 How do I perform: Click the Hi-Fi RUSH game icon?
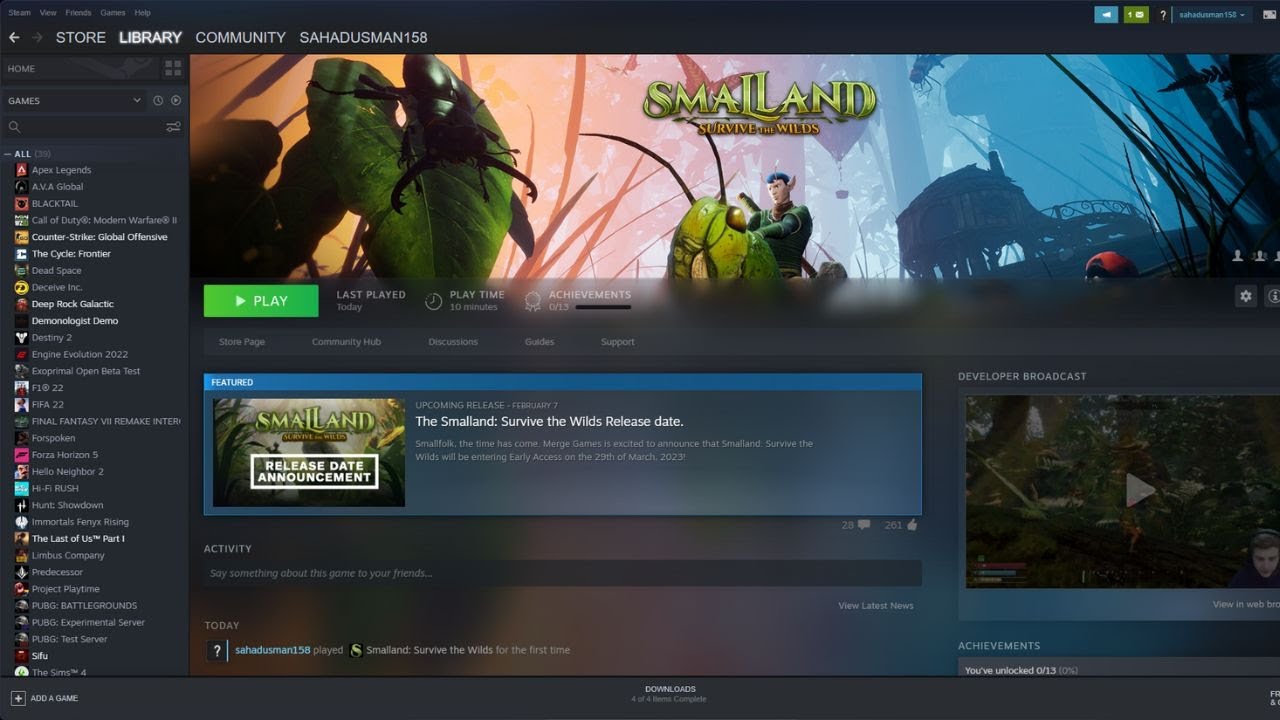pyautogui.click(x=21, y=488)
